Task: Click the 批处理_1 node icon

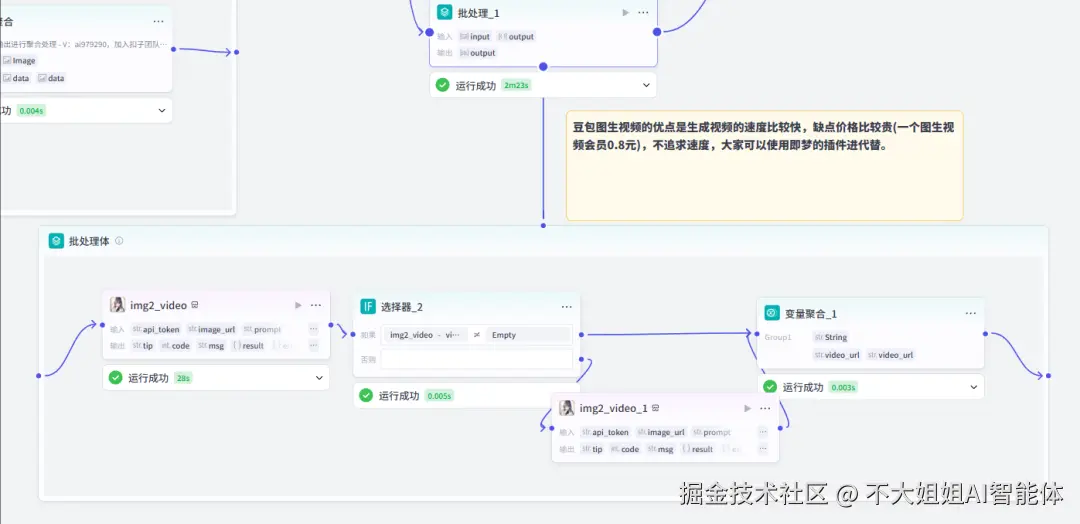Action: pos(444,12)
